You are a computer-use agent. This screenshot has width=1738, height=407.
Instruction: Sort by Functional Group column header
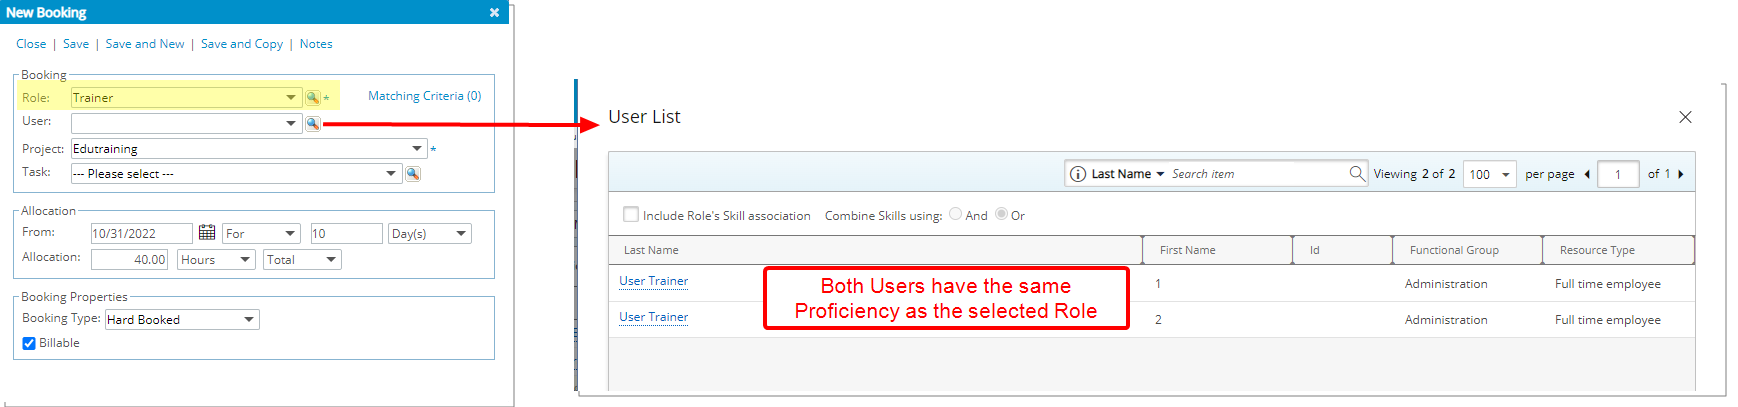click(x=1454, y=250)
